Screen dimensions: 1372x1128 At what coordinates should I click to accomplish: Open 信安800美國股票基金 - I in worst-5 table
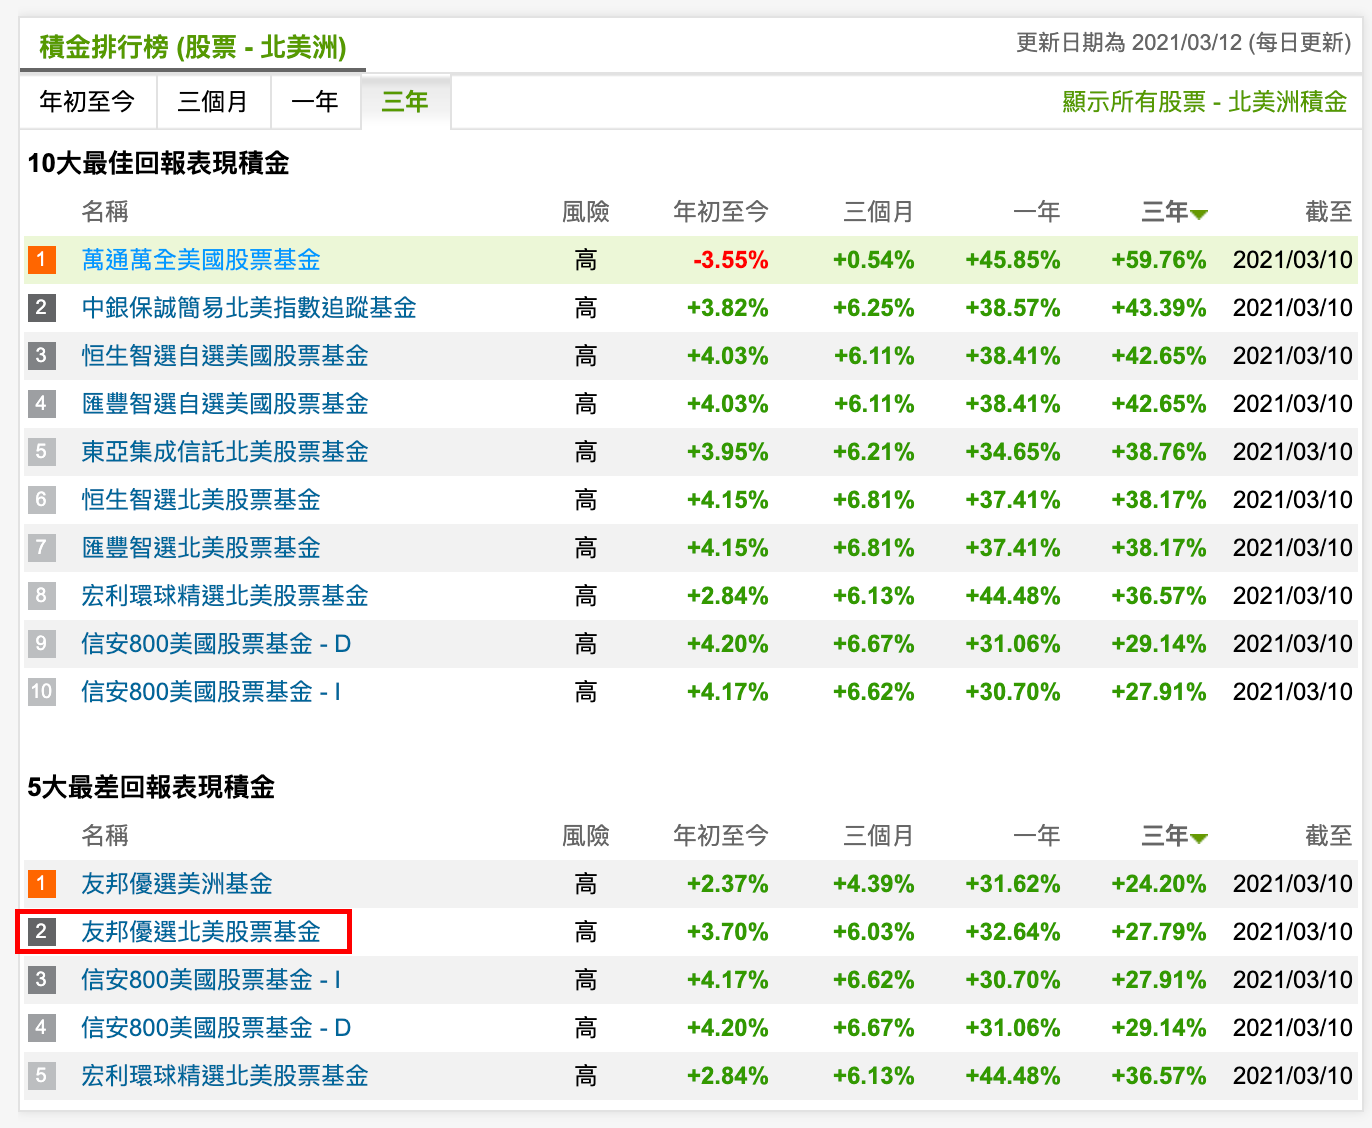pyautogui.click(x=211, y=980)
